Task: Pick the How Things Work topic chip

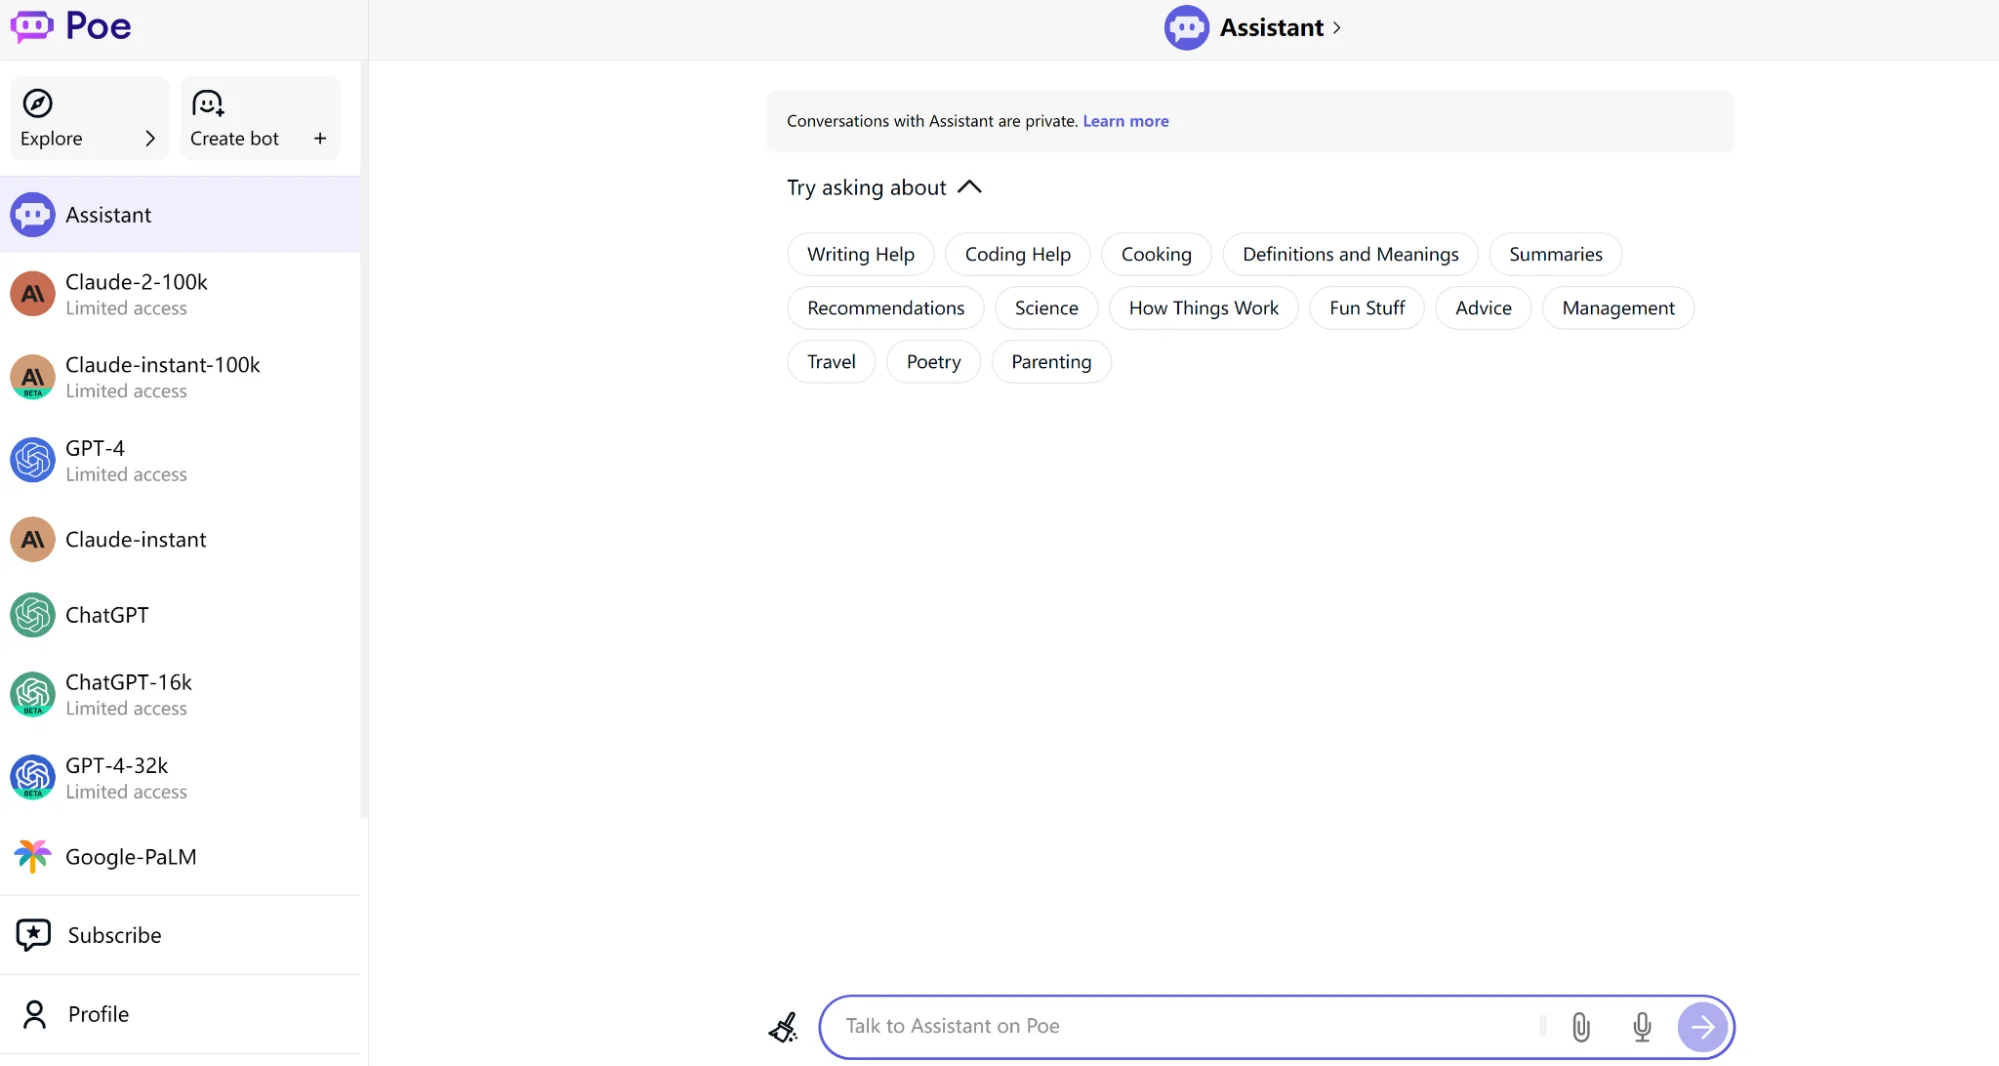Action: pos(1203,308)
